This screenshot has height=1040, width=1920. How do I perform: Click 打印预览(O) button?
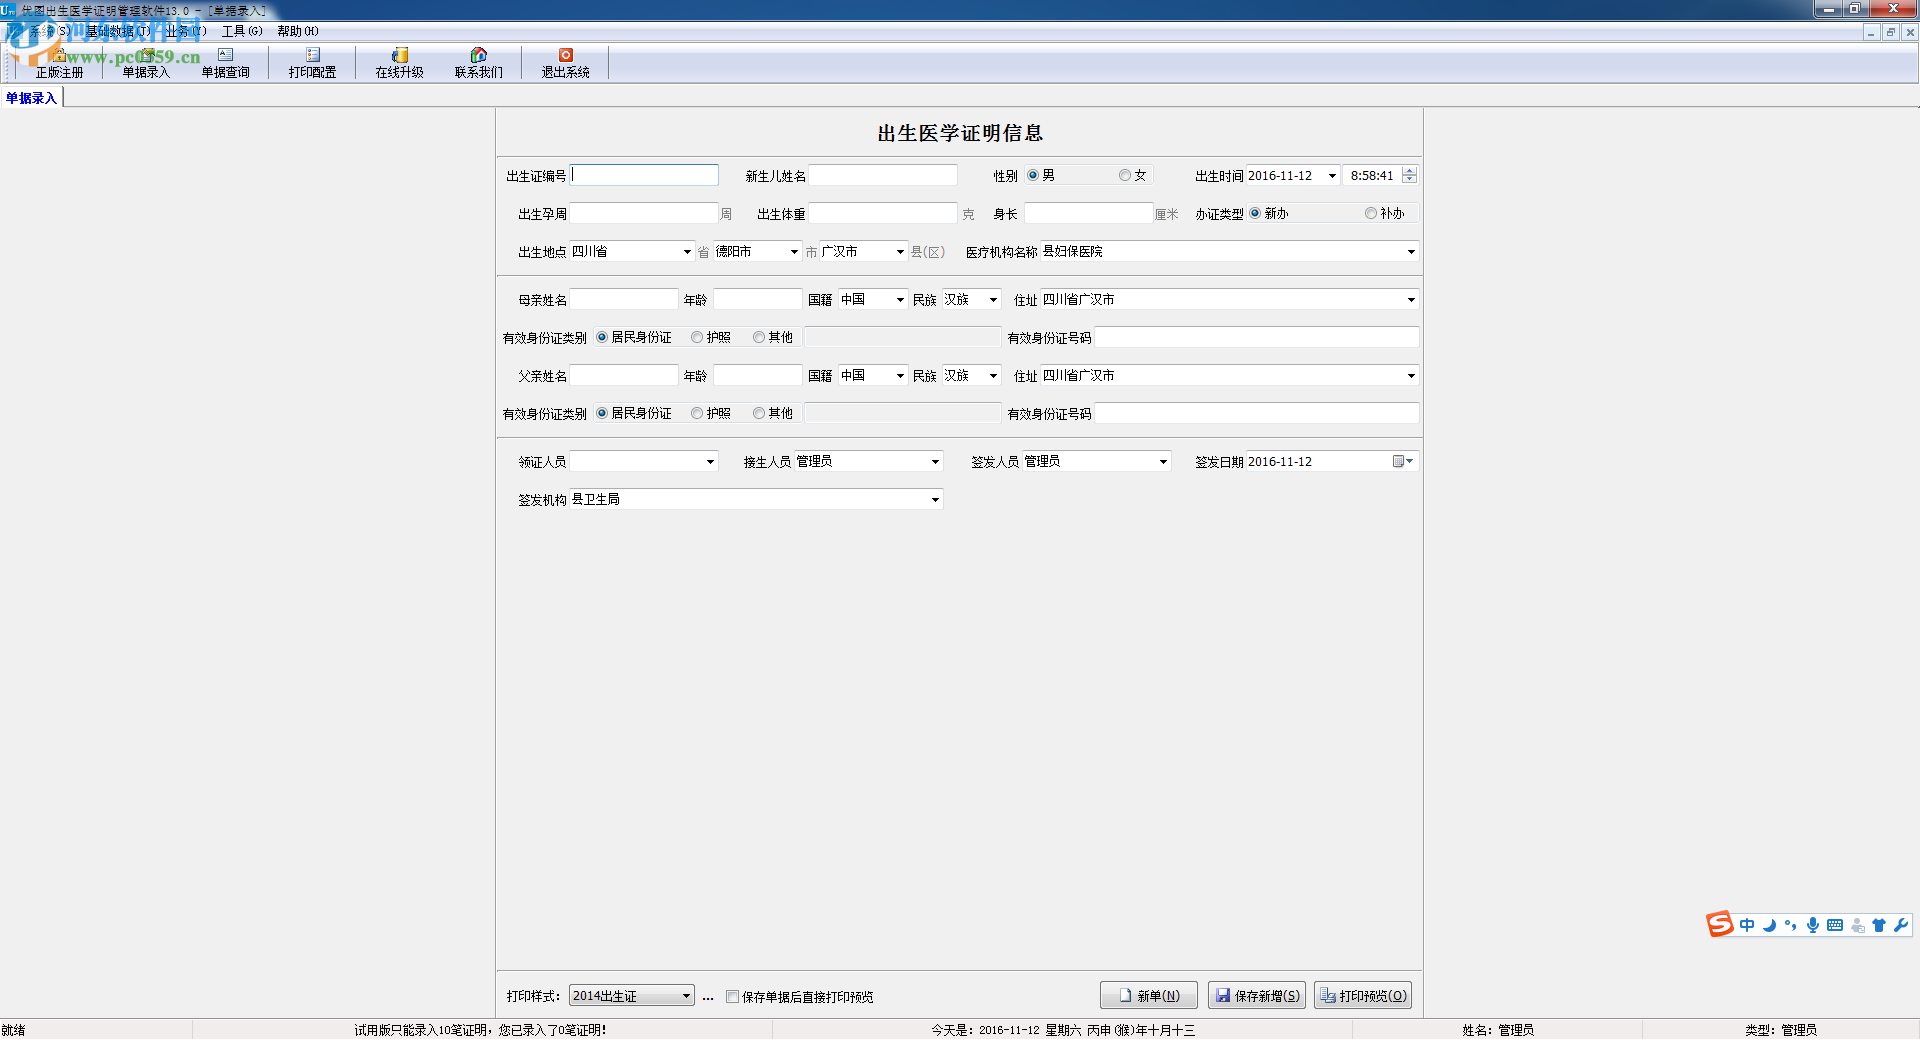point(1362,996)
